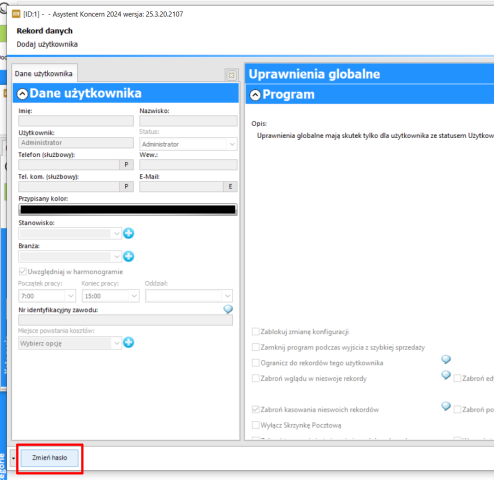
Task: Toggle Wyłącz Skrzynkę Pocztową checkbox
Action: tap(256, 425)
